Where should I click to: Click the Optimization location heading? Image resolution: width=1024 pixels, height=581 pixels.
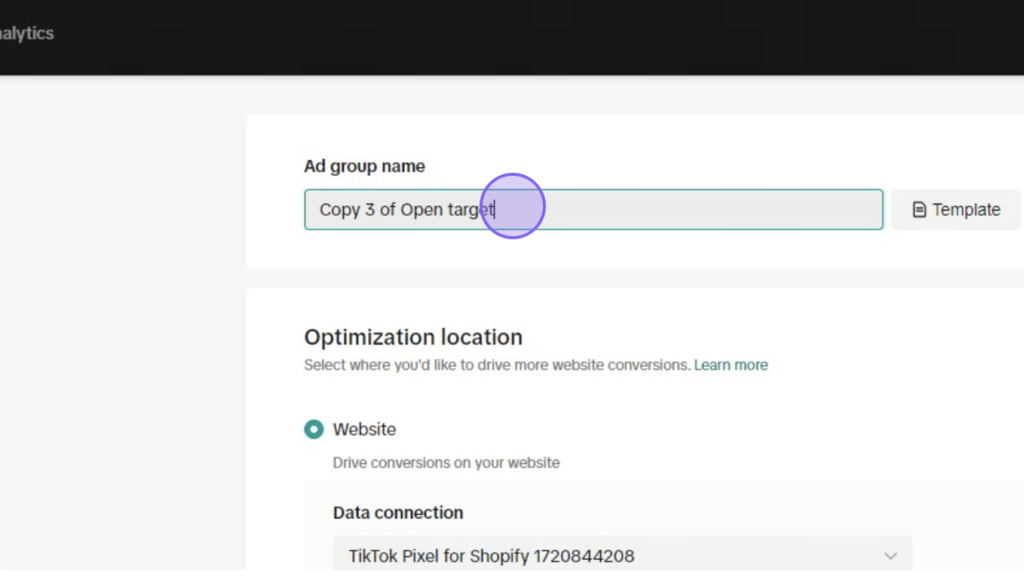coord(413,338)
